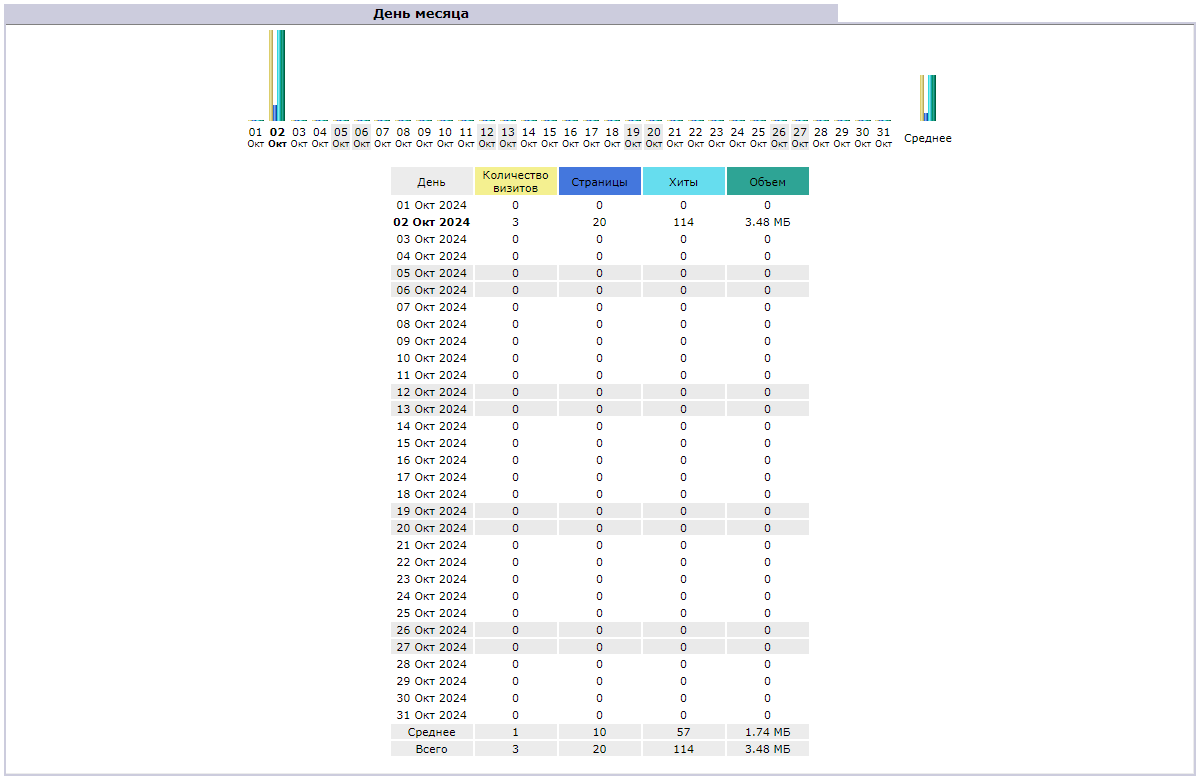Click the "1.74 МБ" average volume cell

coord(768,732)
